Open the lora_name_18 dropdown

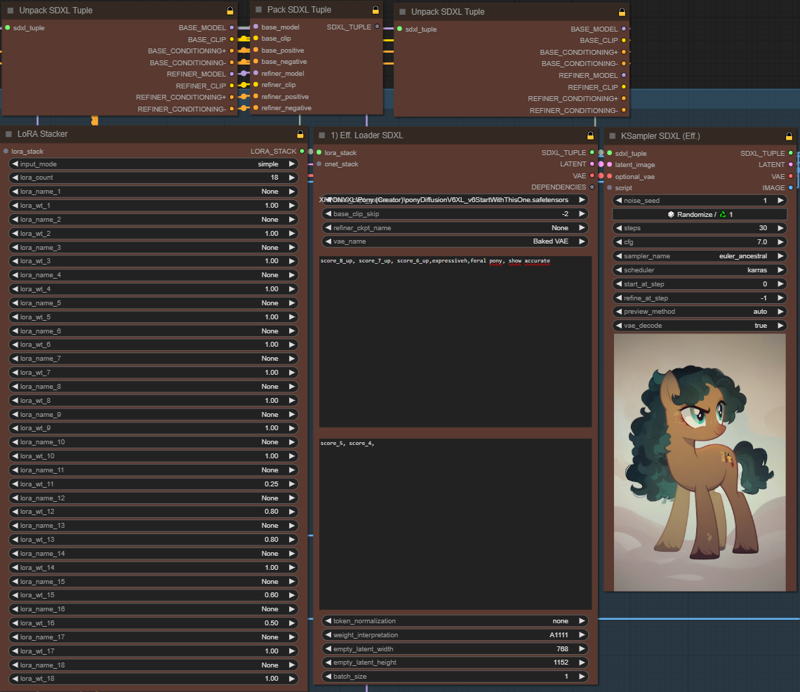click(x=154, y=665)
